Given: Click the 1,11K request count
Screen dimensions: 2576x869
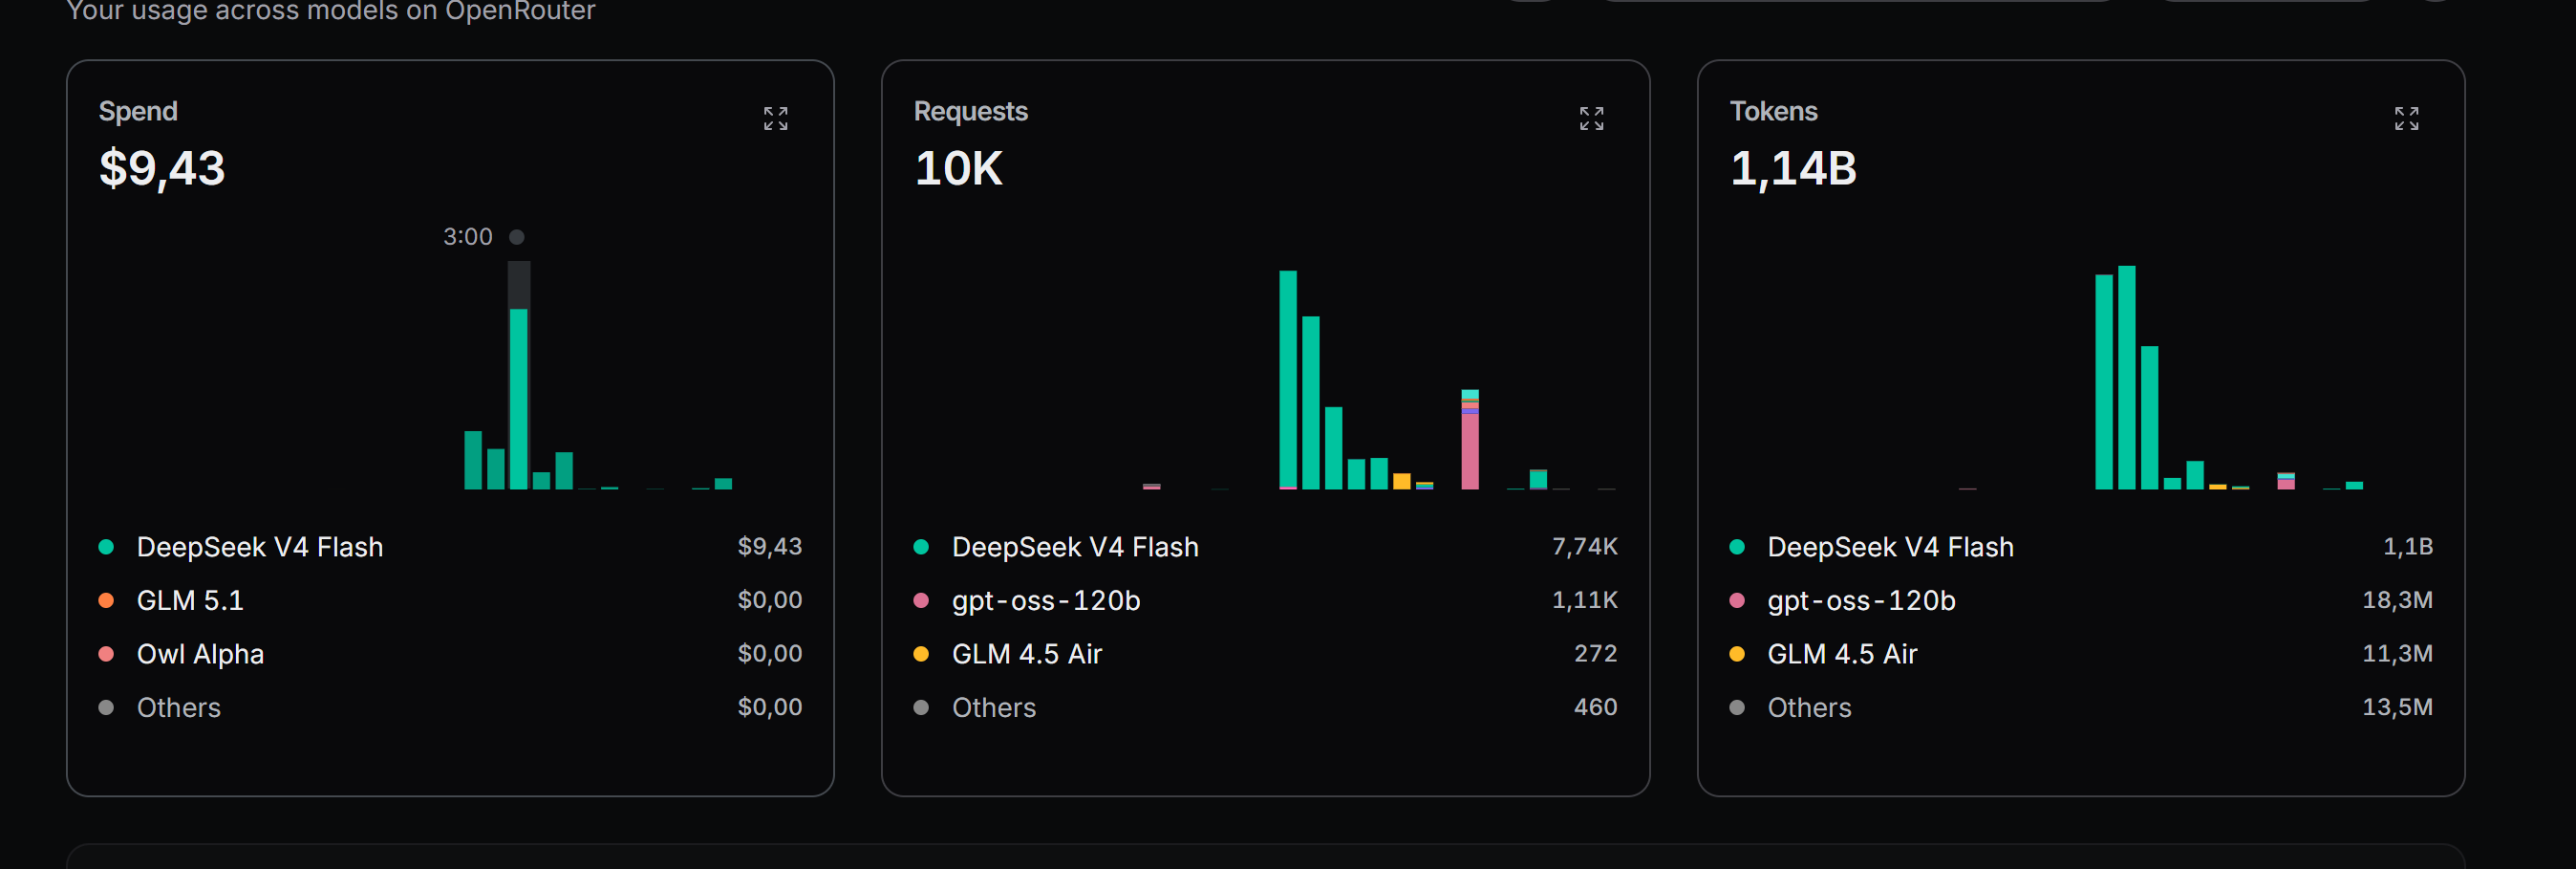Looking at the screenshot, I should pyautogui.click(x=1585, y=600).
